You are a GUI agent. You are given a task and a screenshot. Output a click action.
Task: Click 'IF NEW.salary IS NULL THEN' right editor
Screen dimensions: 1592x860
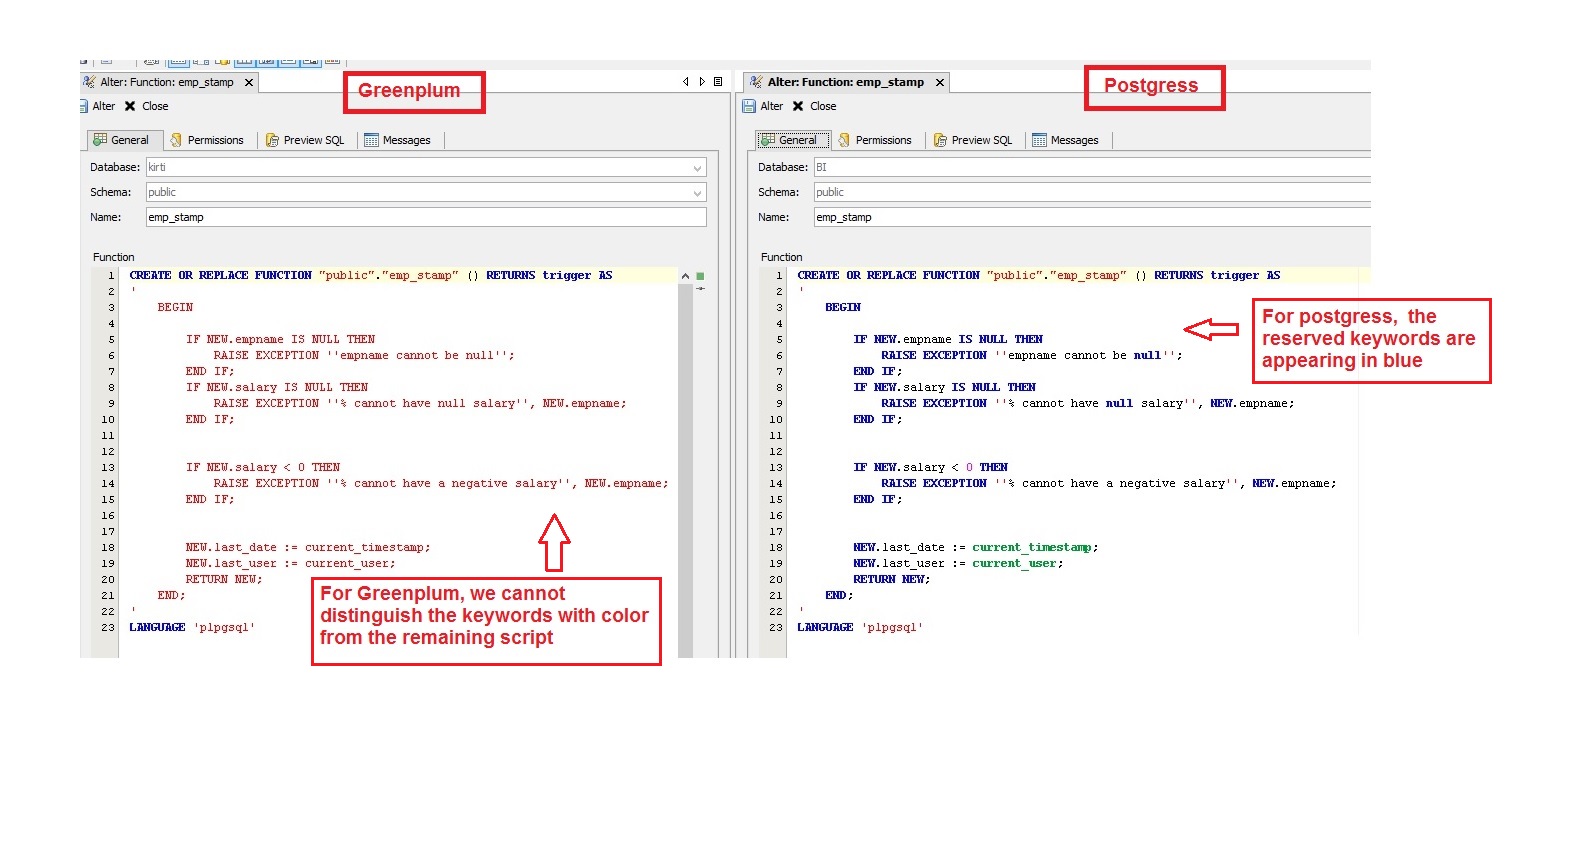[945, 387]
